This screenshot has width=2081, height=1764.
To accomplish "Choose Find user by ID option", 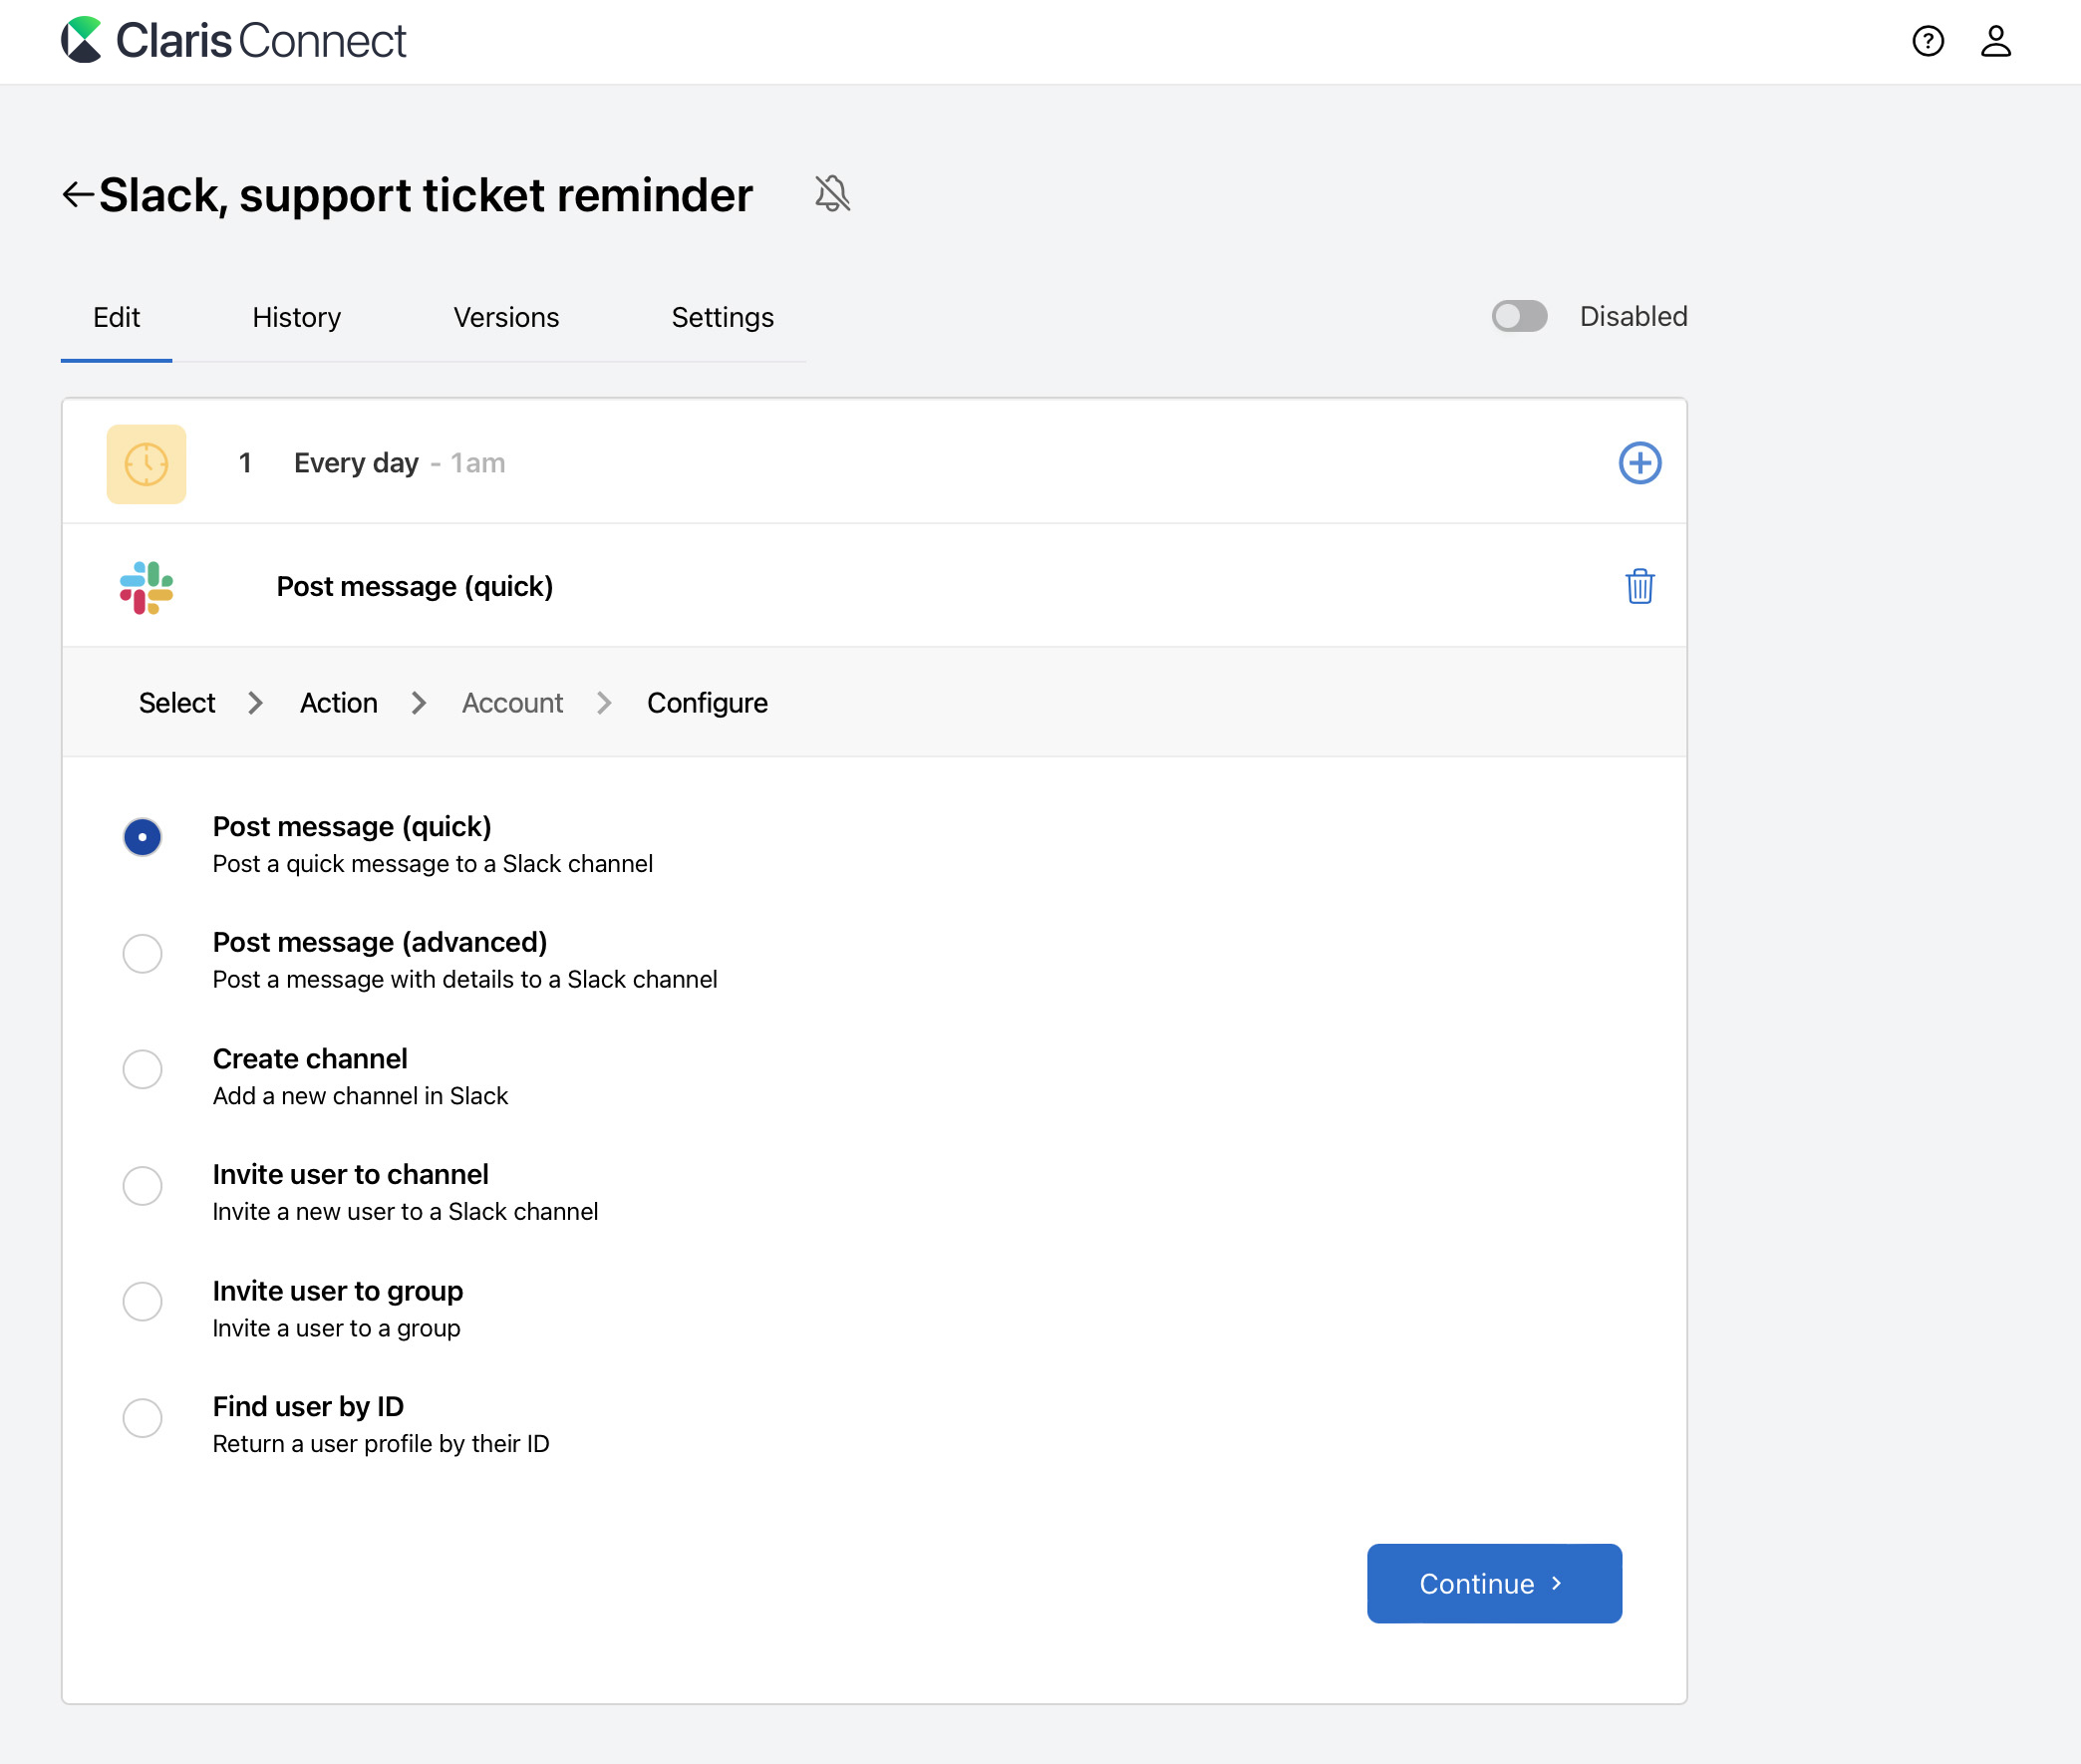I will click(x=142, y=1418).
